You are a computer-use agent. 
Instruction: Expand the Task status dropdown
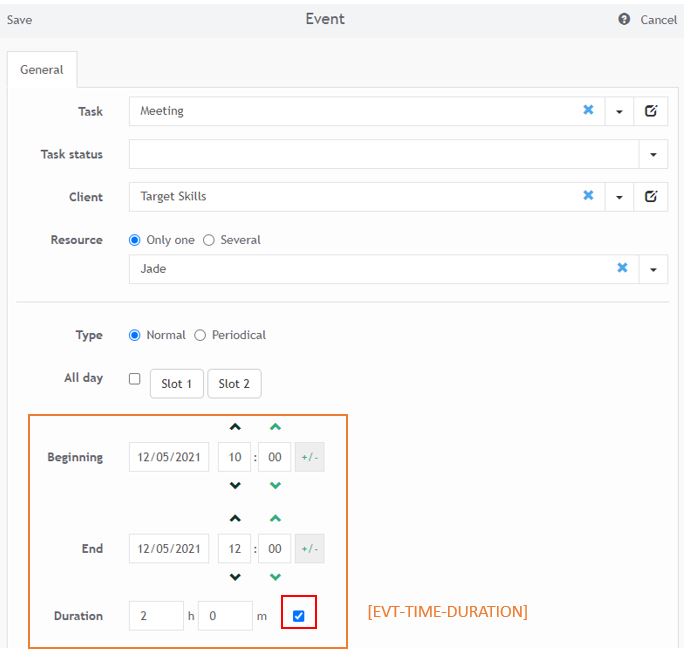[653, 155]
